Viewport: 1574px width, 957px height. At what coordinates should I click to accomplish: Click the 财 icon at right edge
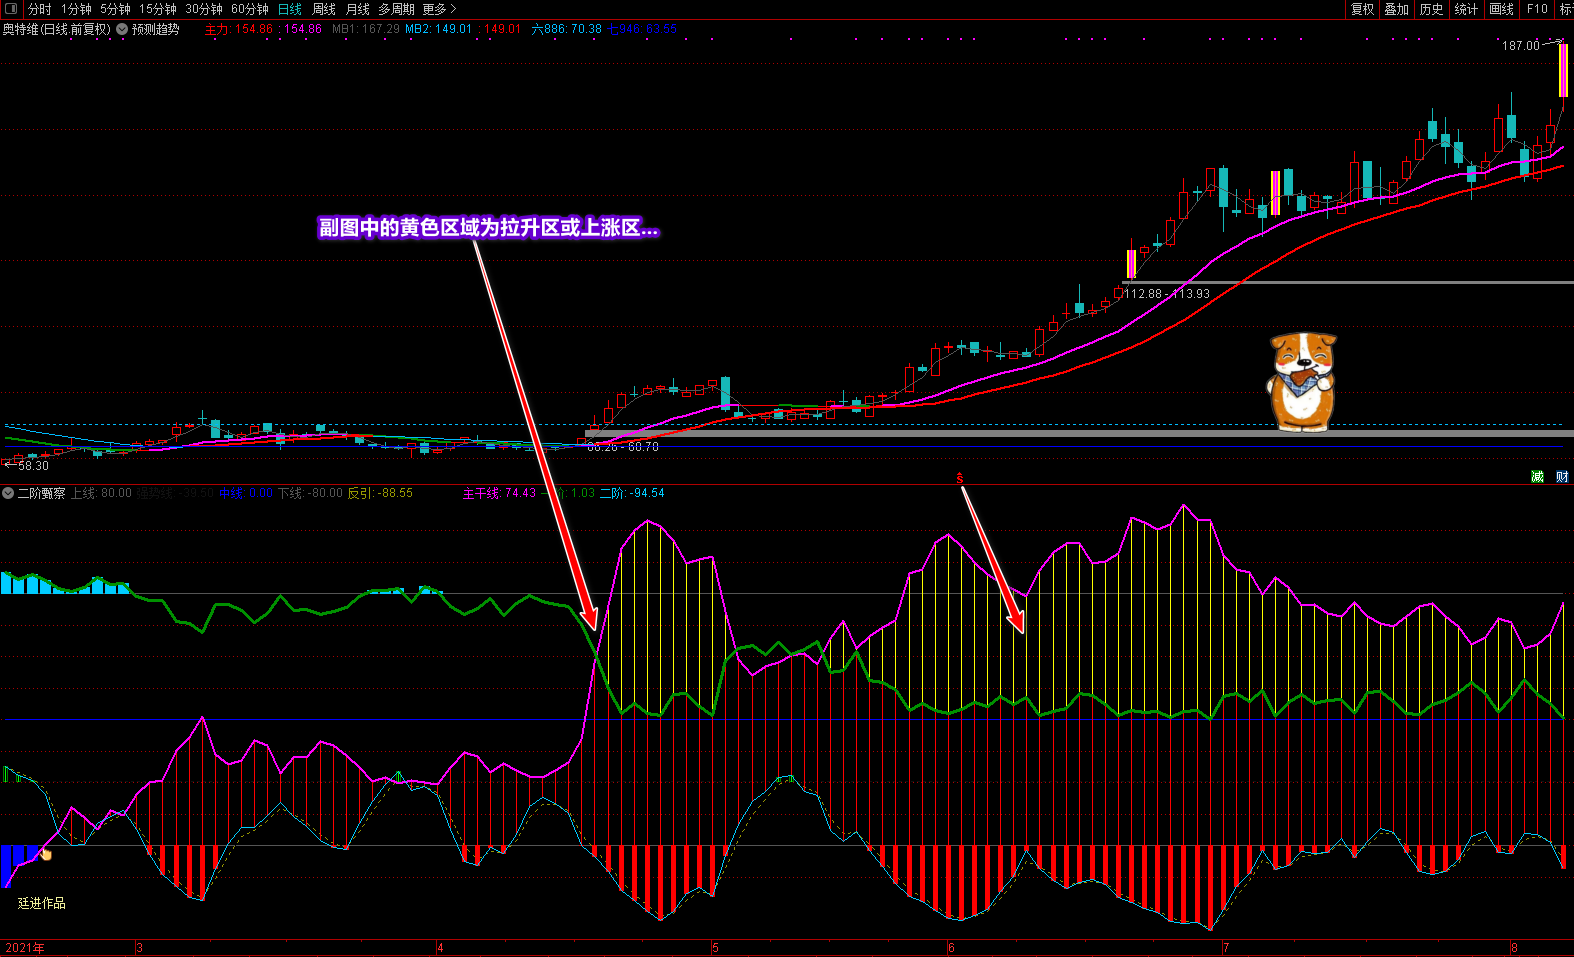pos(1562,477)
